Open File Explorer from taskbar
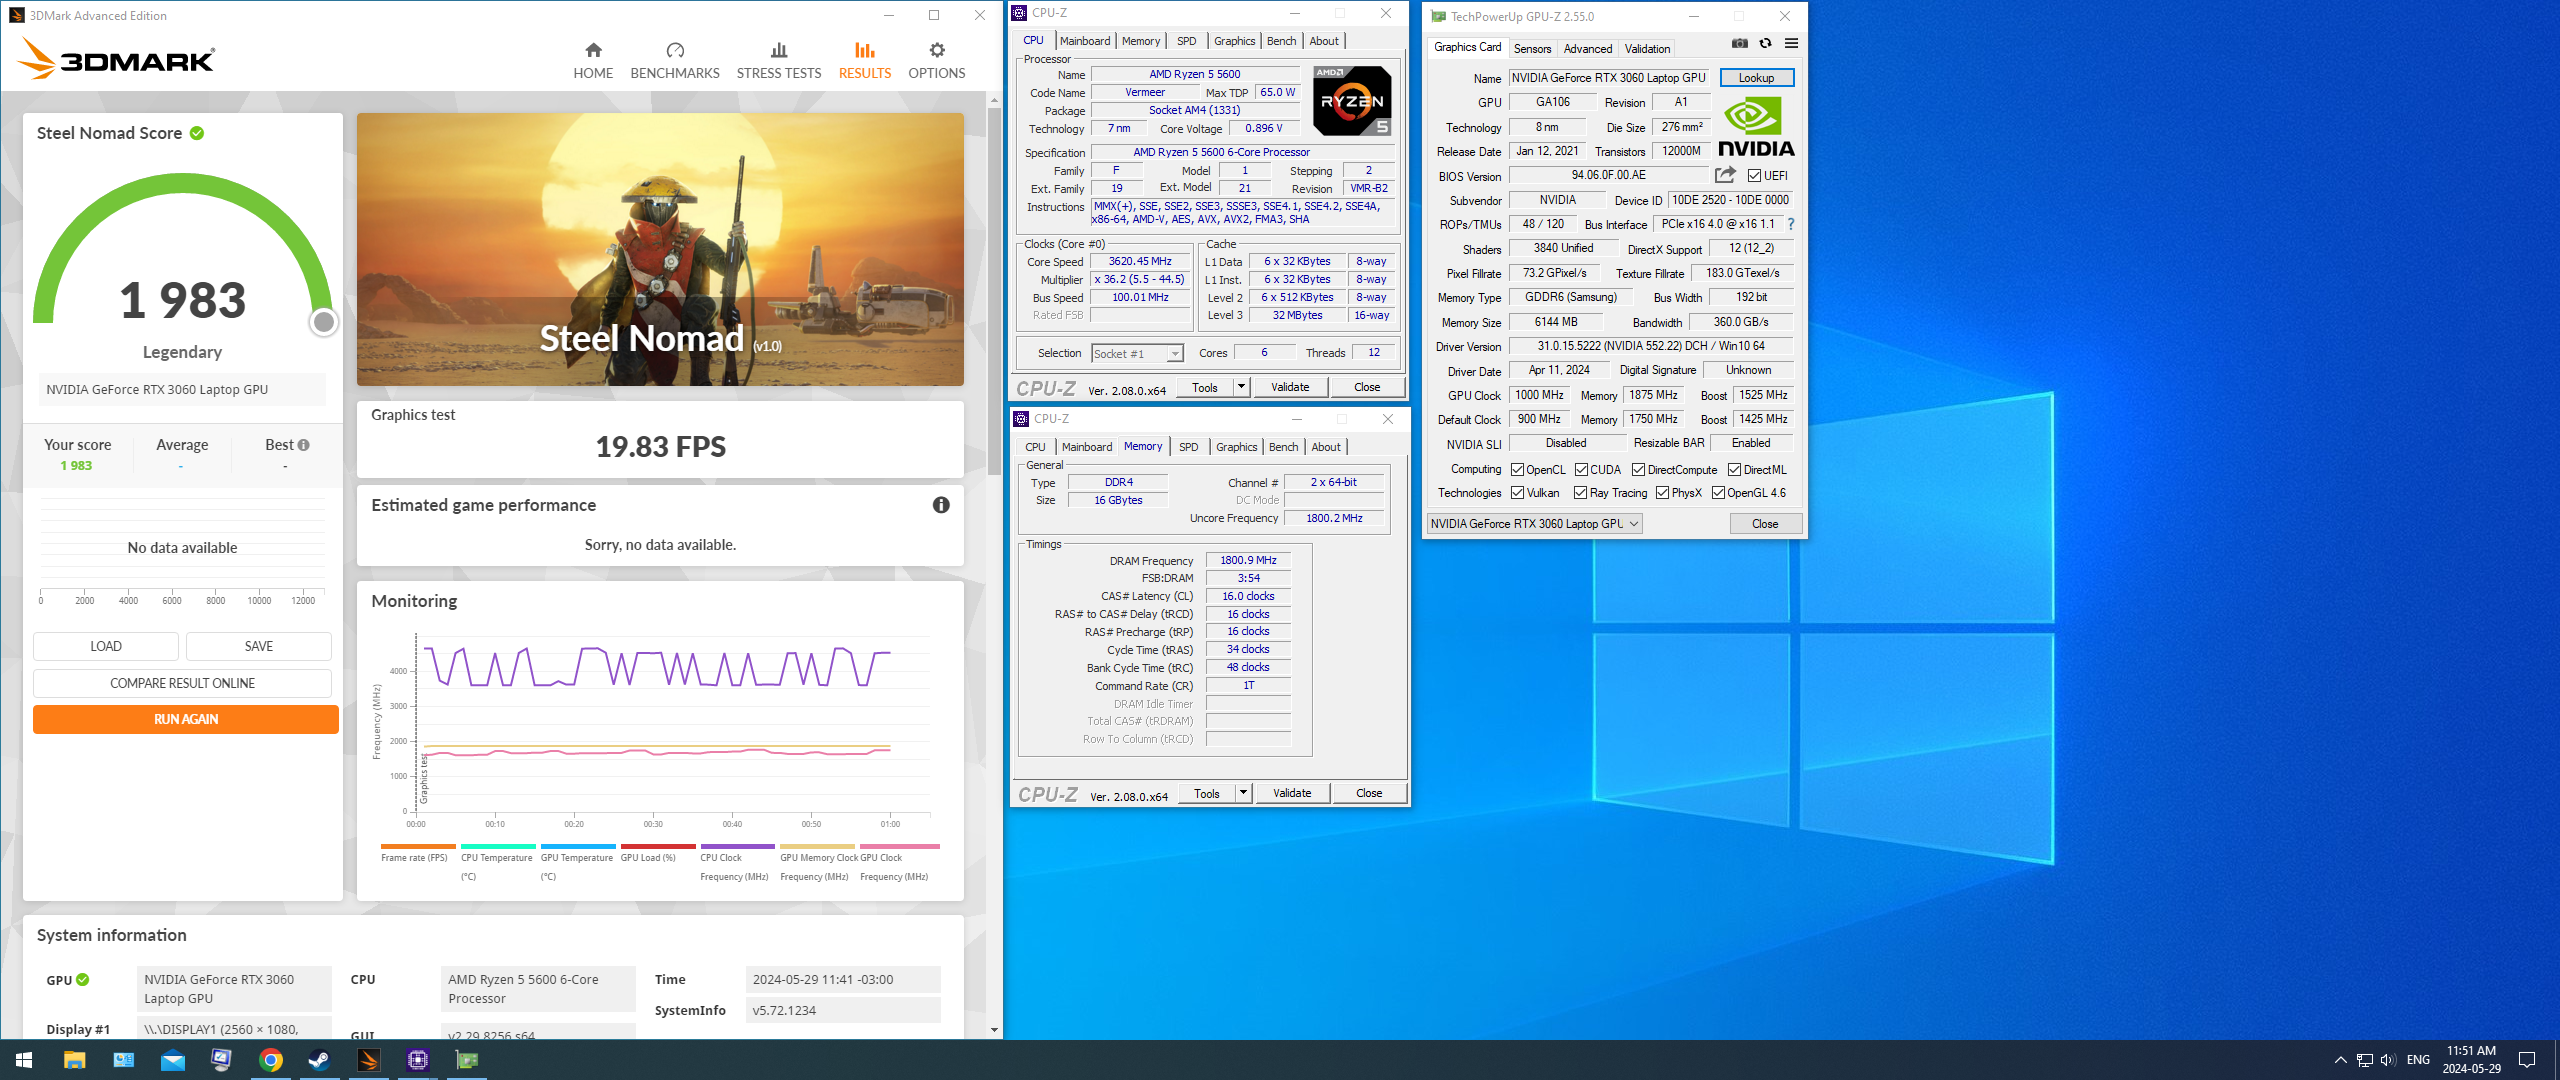 coord(74,1060)
